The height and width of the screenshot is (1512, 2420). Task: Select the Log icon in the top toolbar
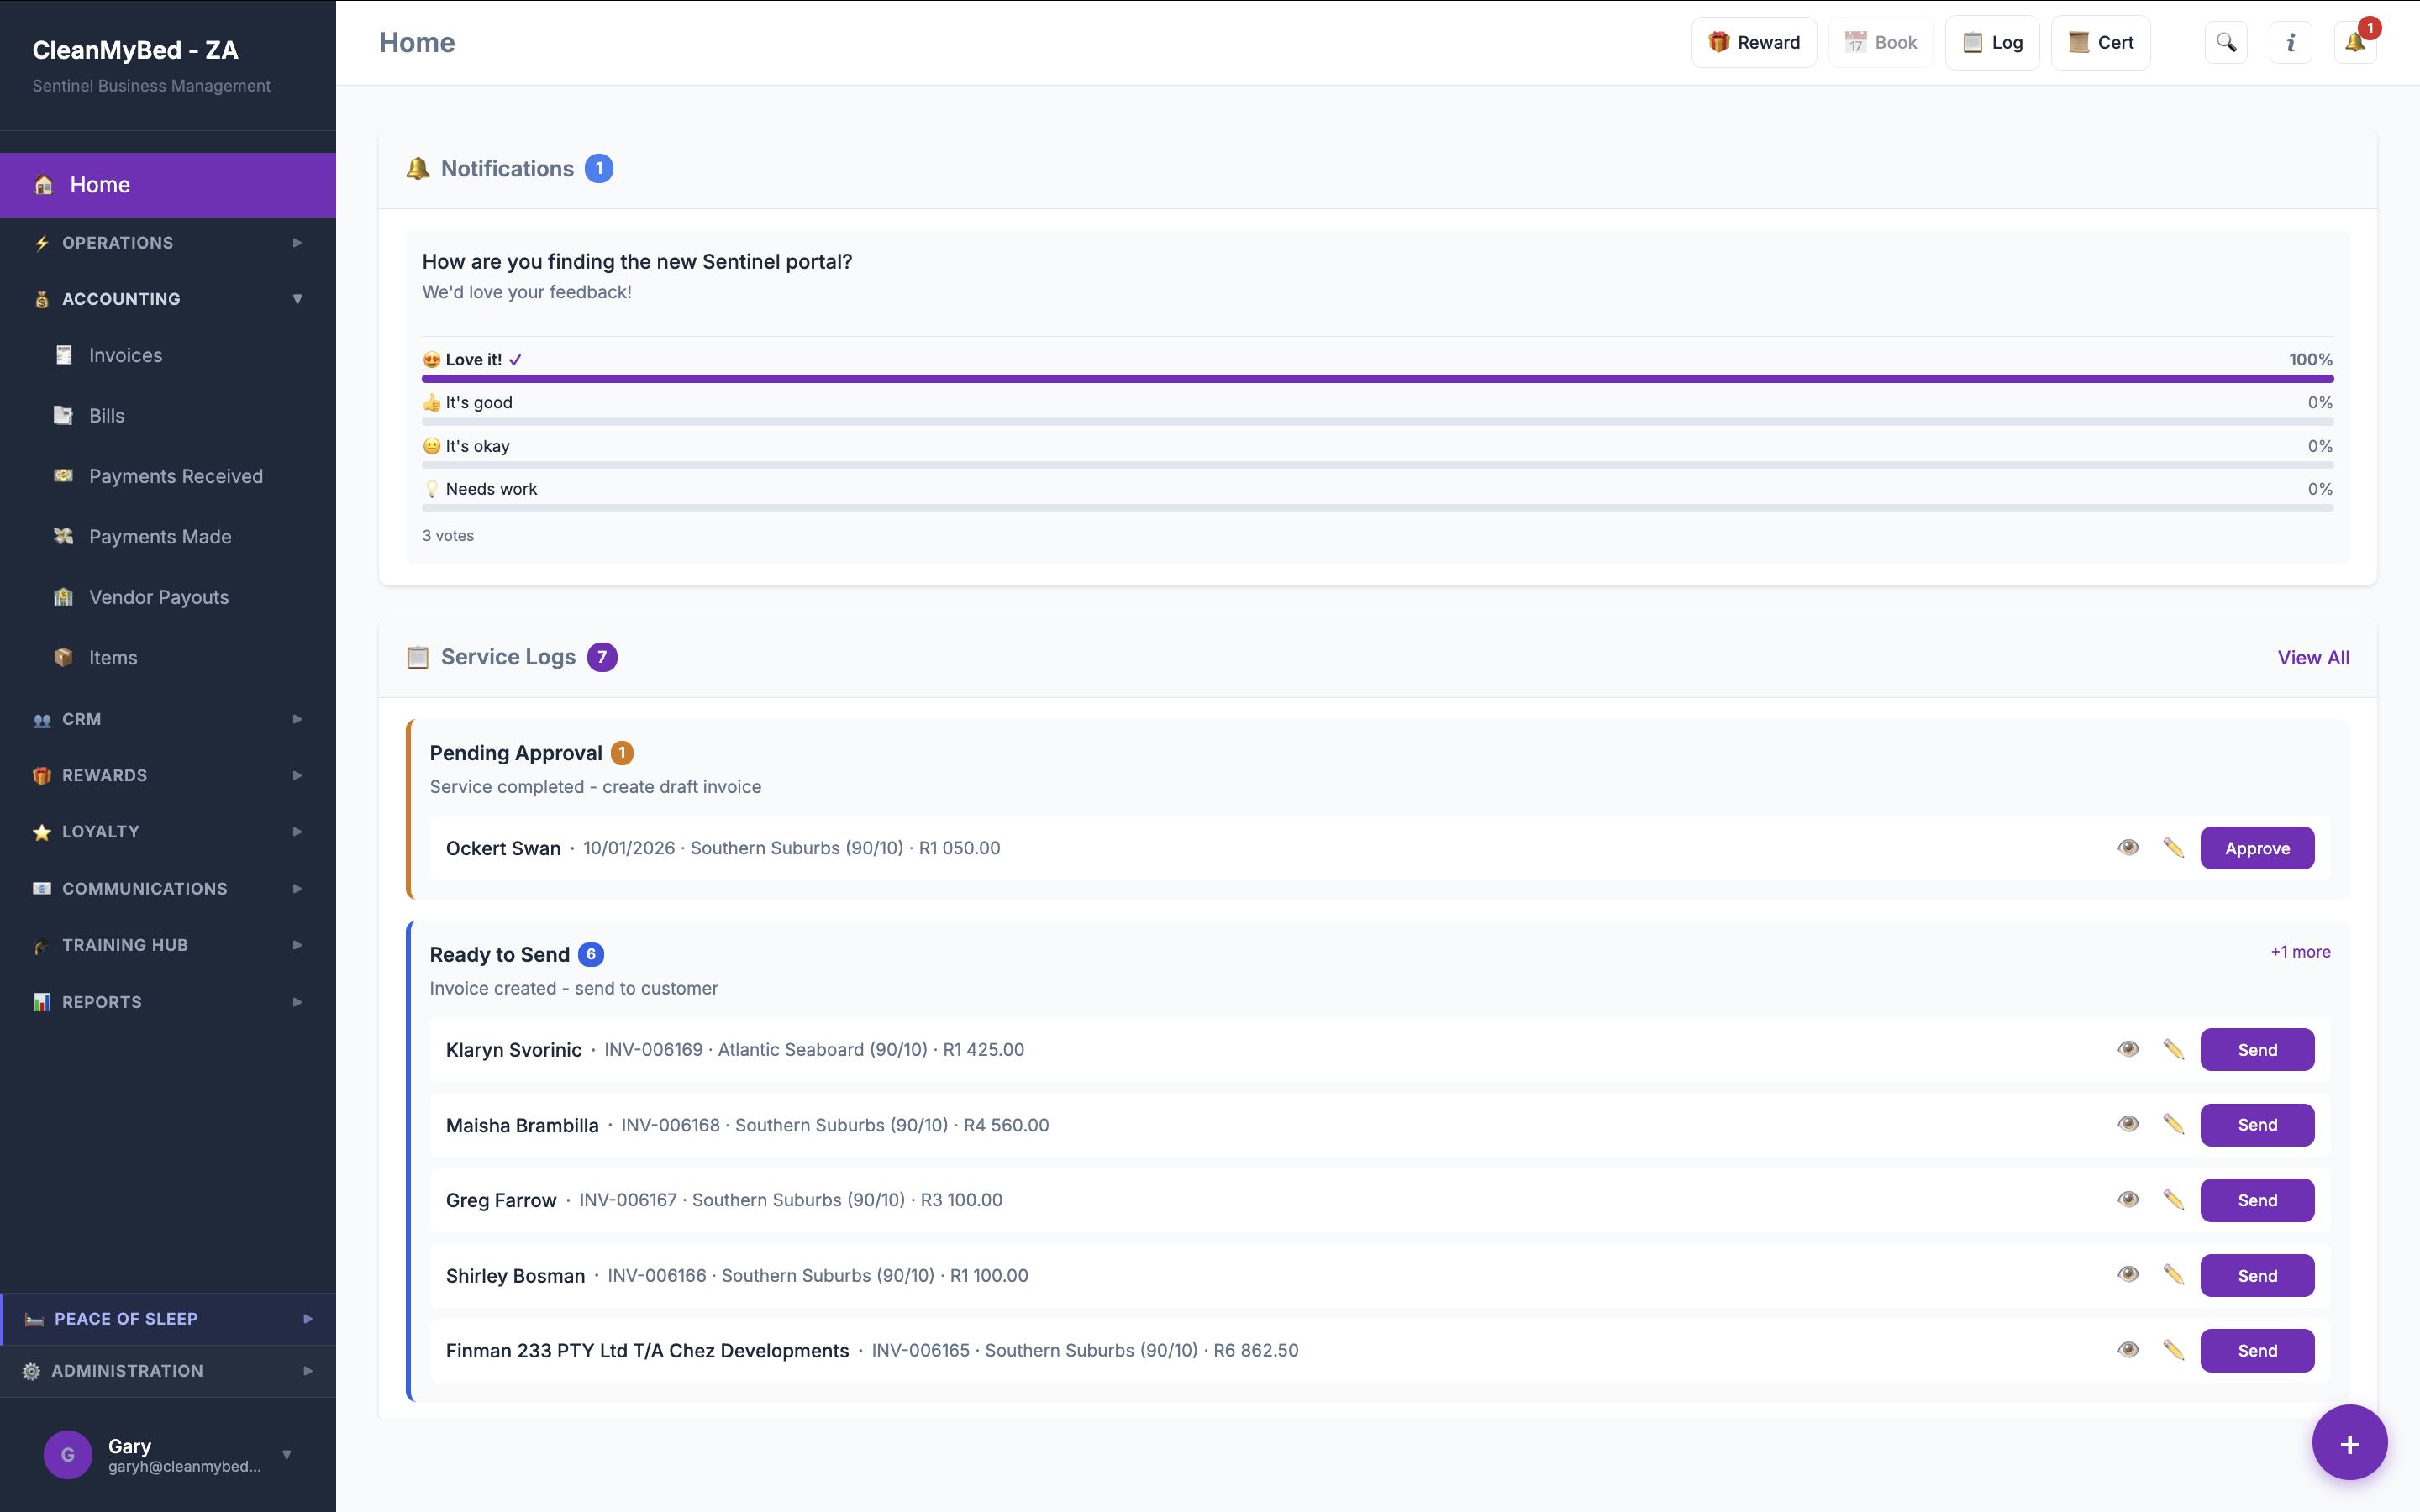pos(1992,42)
